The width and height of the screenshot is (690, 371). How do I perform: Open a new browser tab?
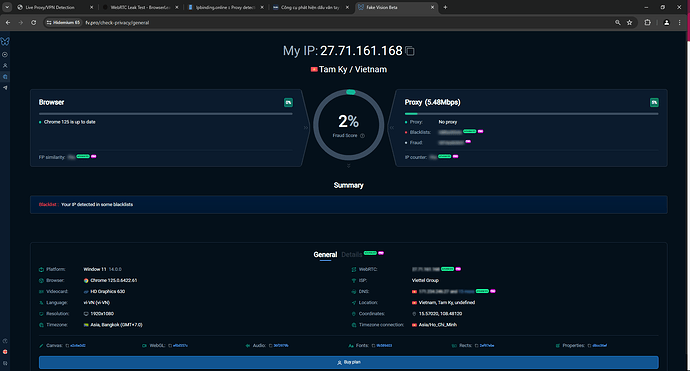445,7
